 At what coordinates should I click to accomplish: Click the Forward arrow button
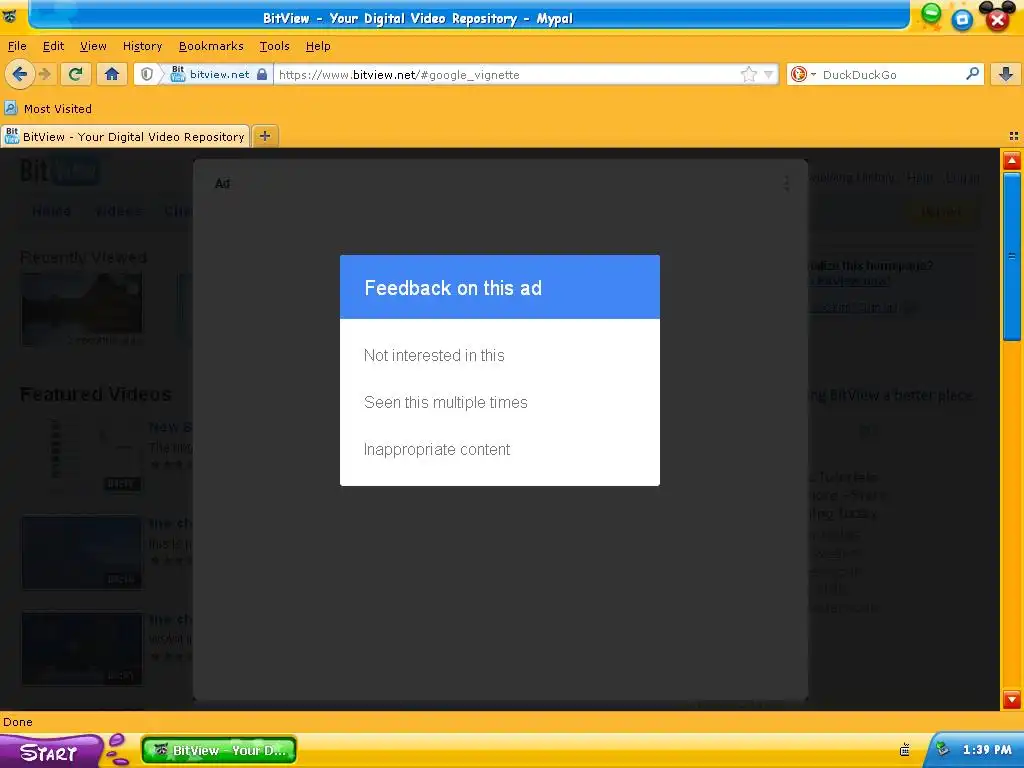45,74
